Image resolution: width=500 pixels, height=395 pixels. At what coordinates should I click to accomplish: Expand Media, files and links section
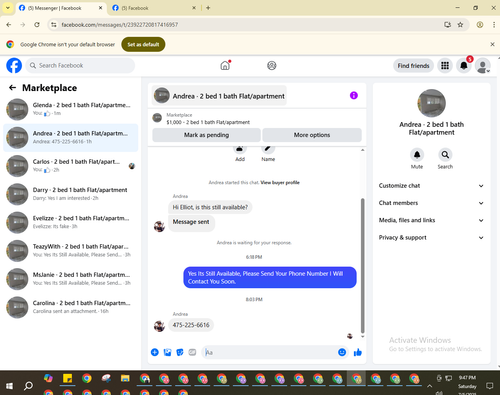coord(431,220)
